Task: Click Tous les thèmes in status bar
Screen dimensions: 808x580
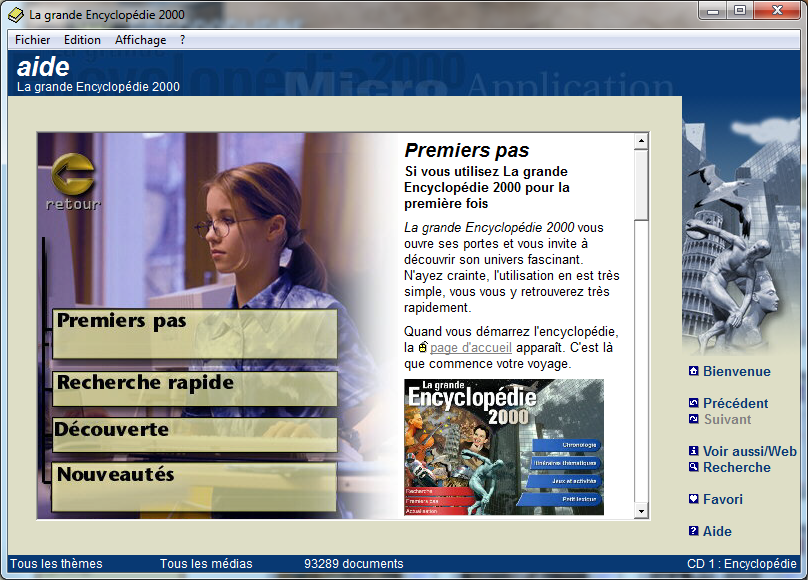Action: click(x=56, y=564)
